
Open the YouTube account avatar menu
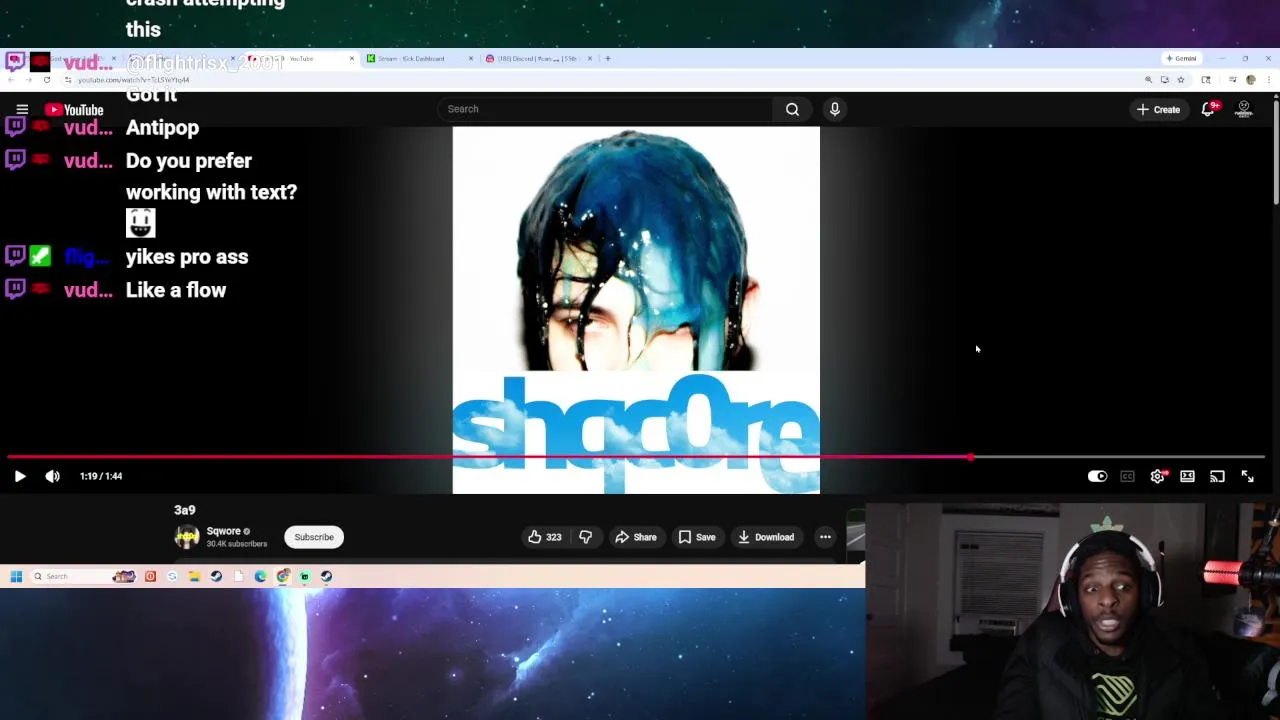1244,109
